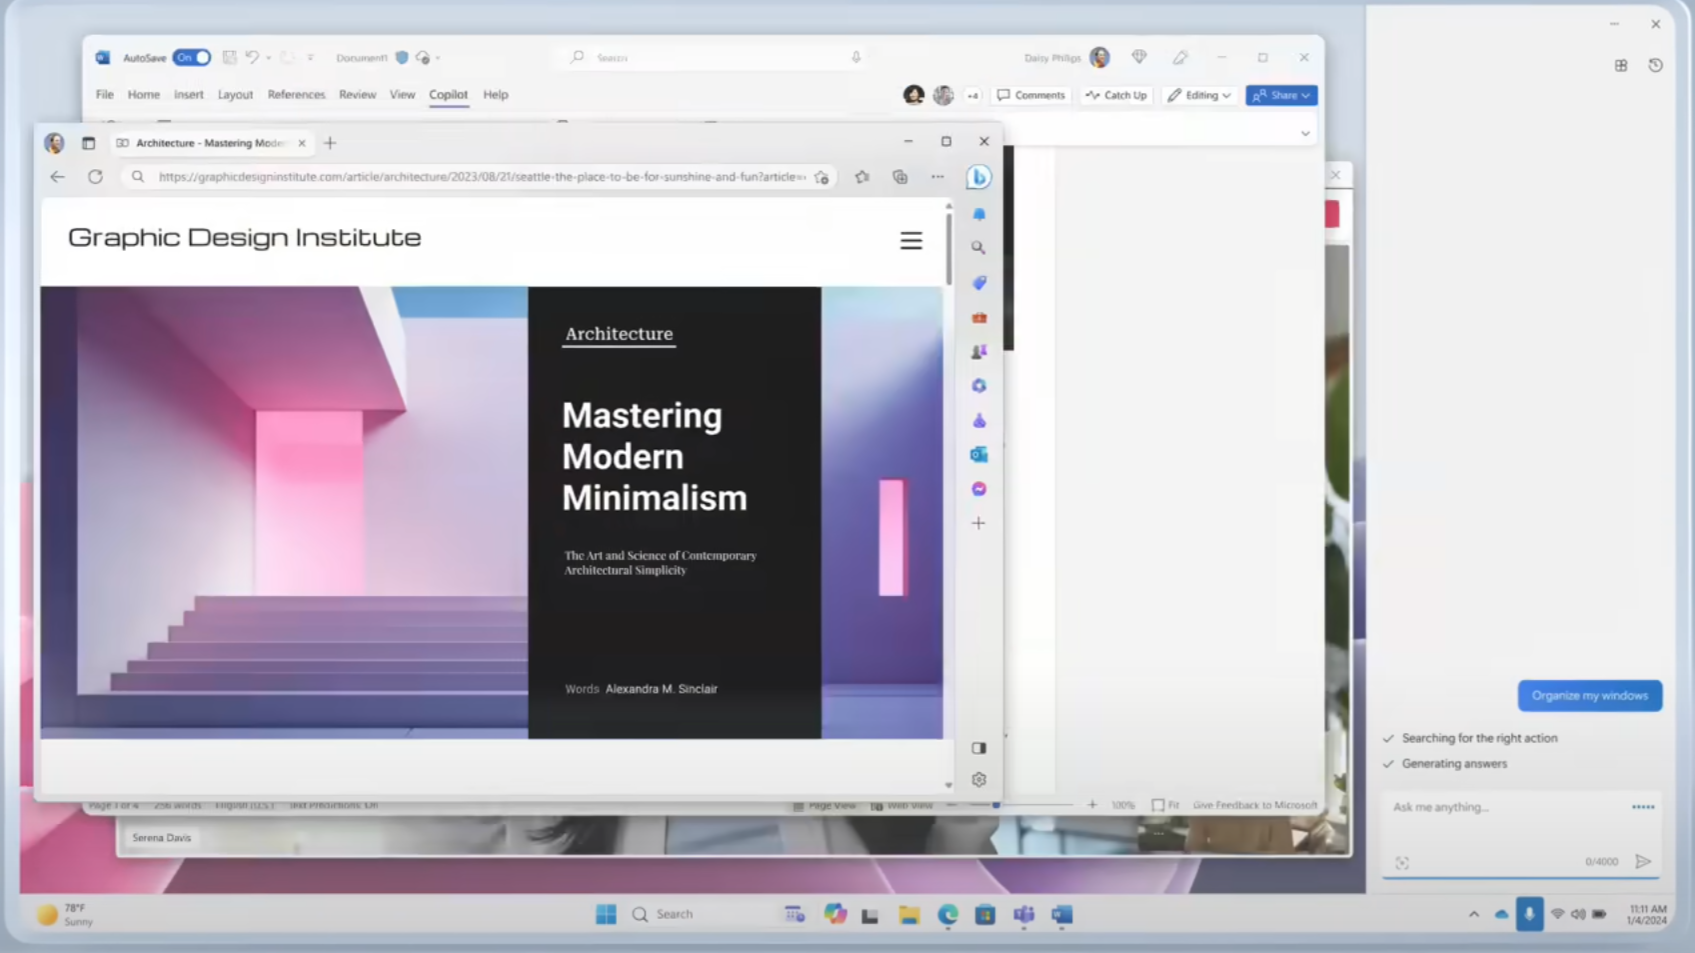Click Give Feedback to Microsoft link

tap(1255, 805)
